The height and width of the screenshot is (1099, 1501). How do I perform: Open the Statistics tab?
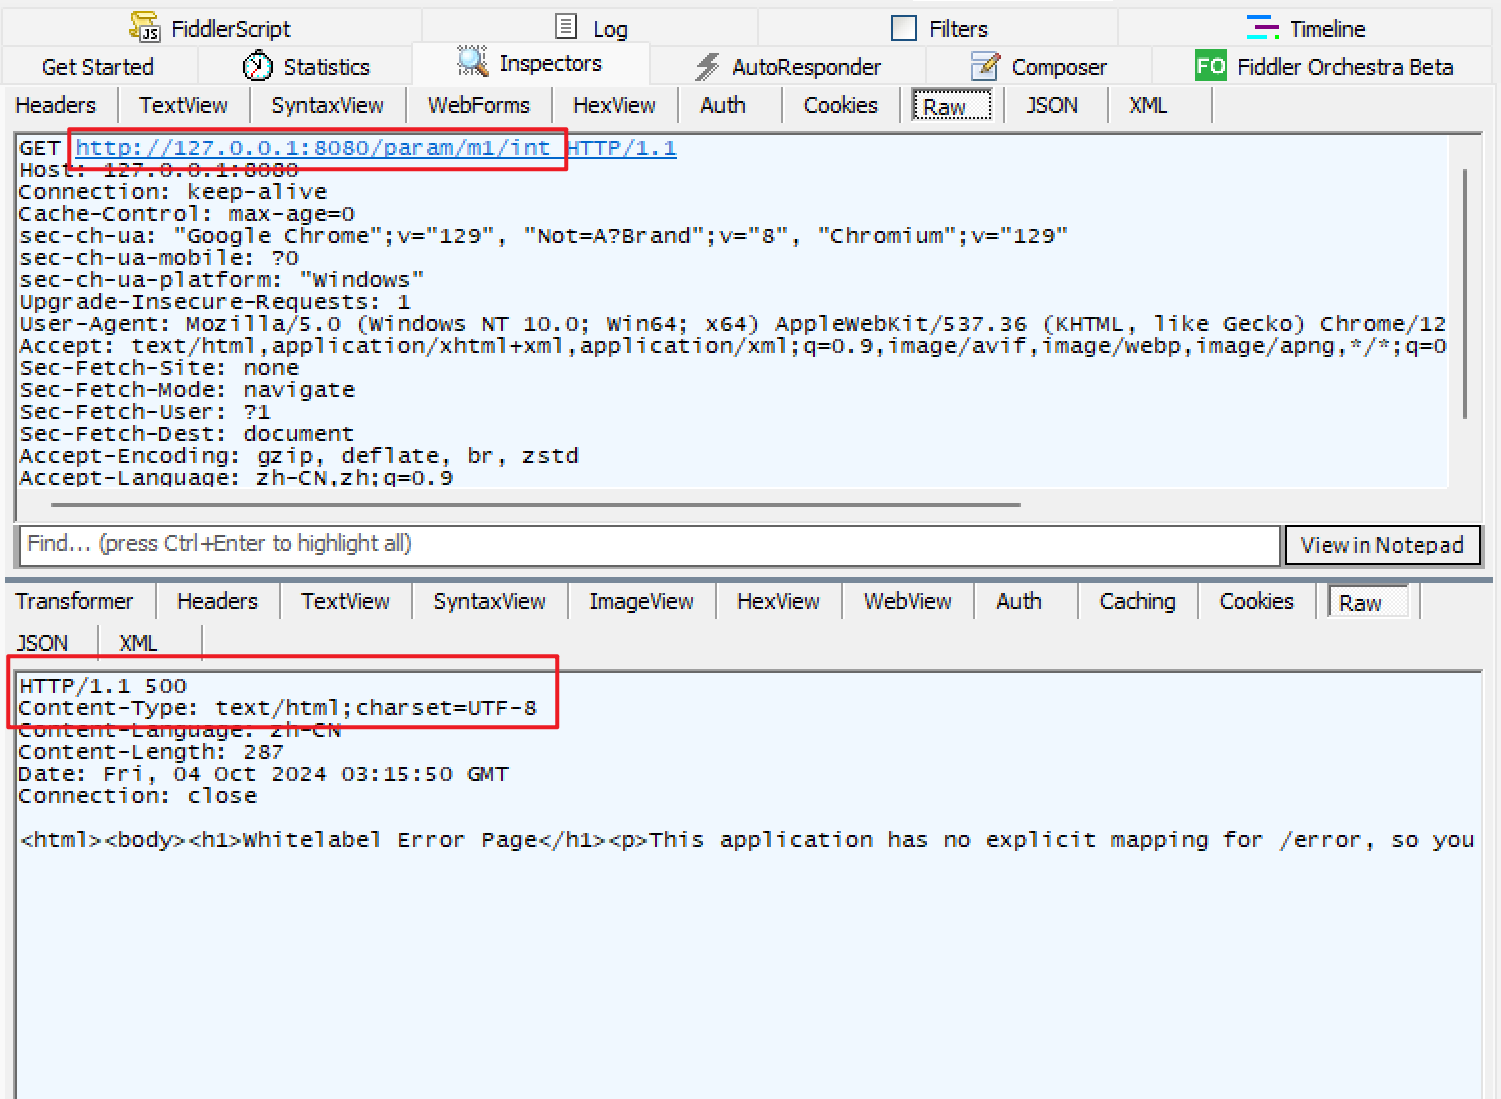[326, 67]
